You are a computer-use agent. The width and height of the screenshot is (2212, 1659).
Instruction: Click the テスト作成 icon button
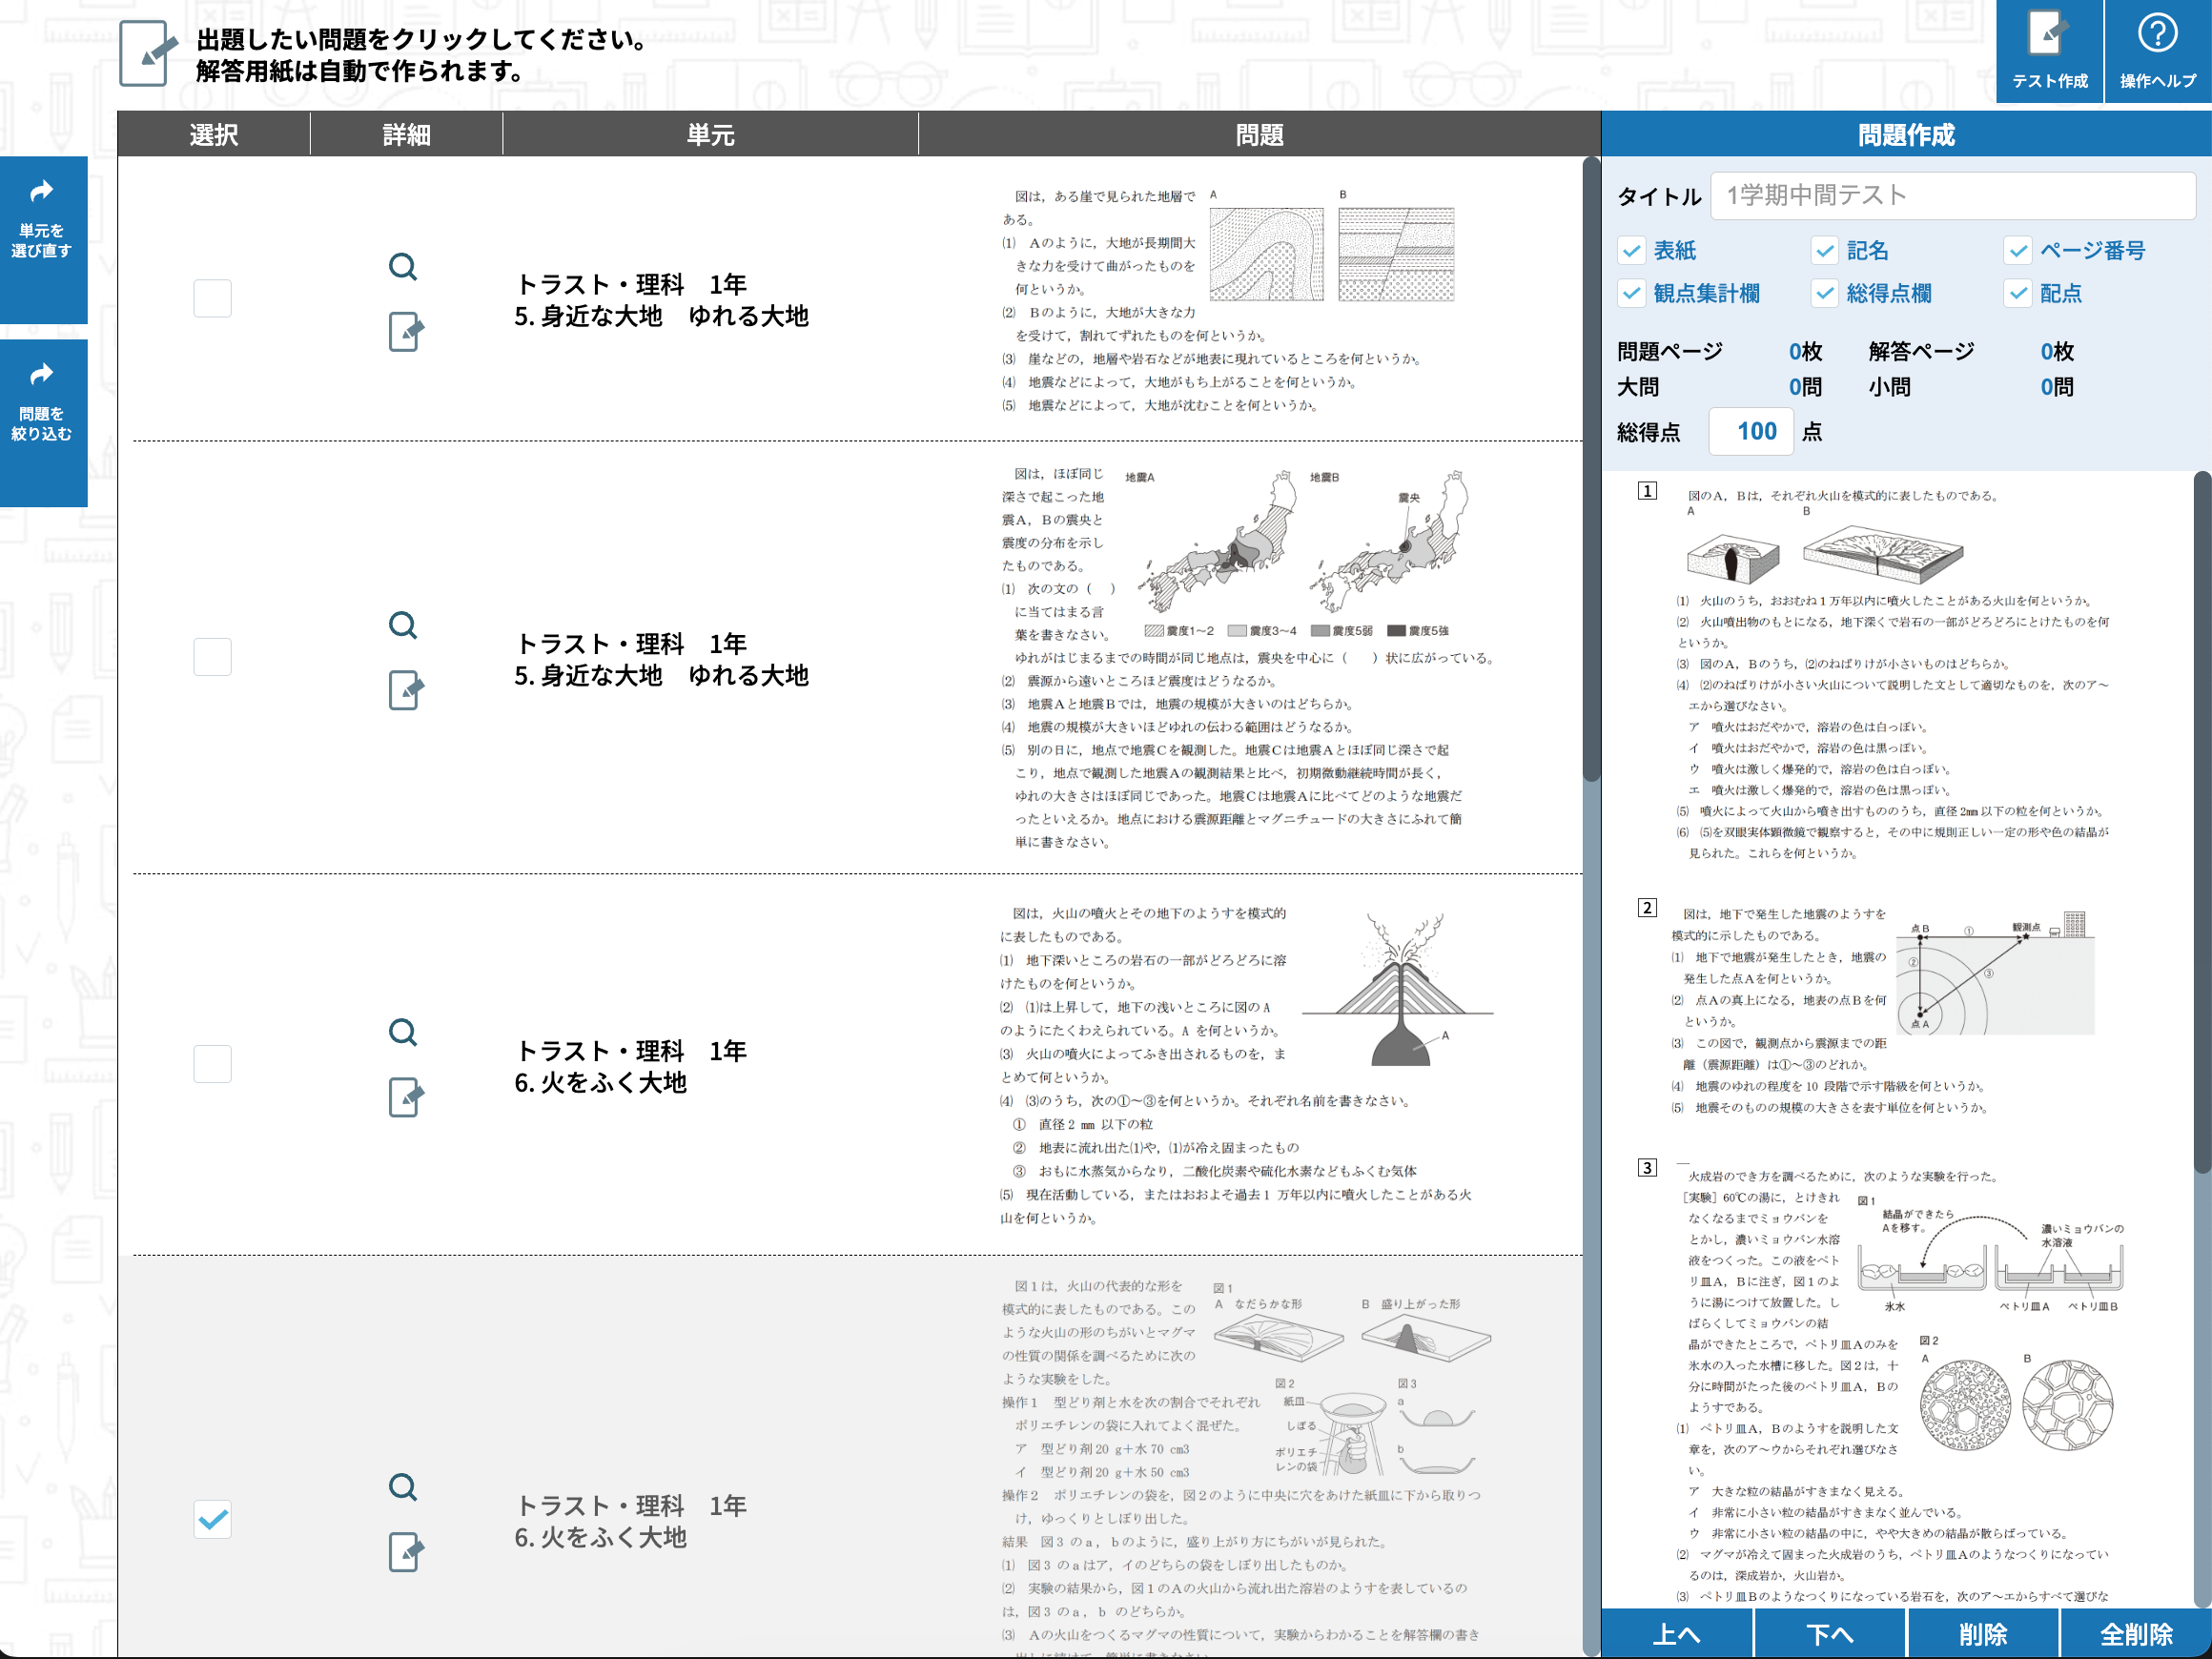[x=2049, y=52]
